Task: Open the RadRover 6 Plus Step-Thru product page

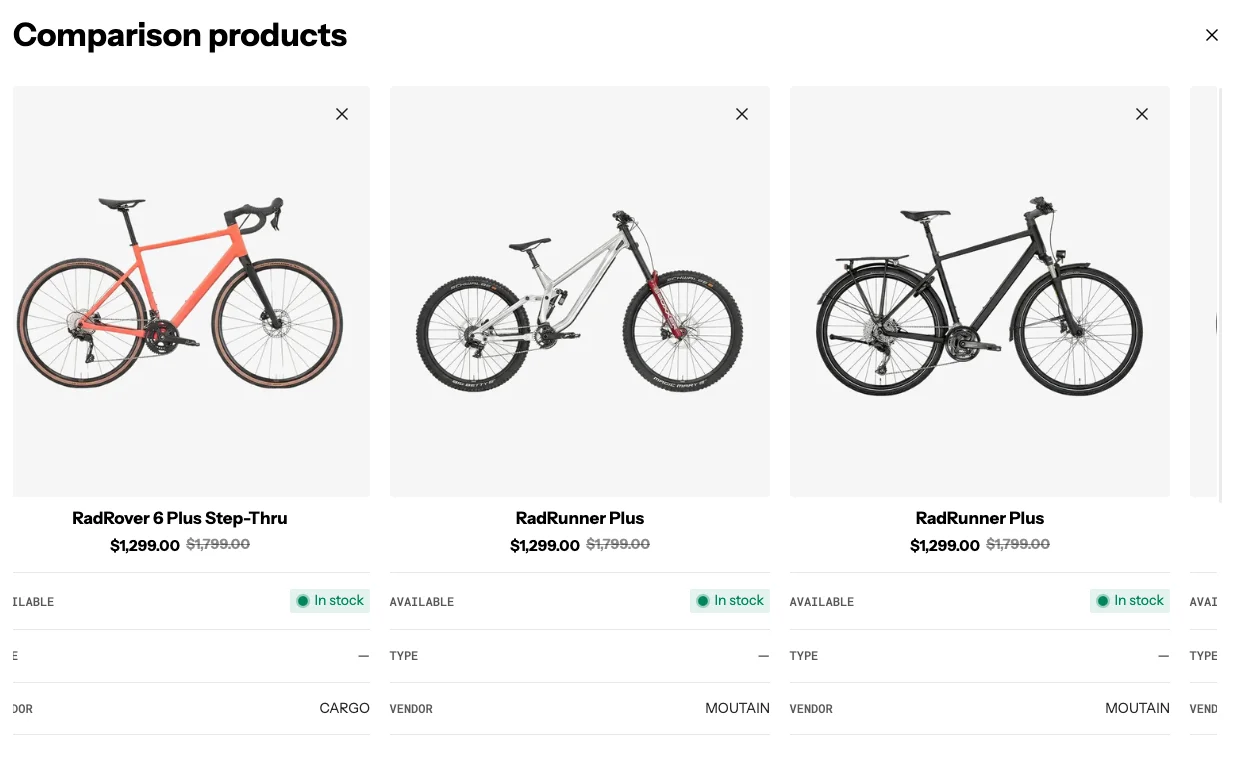Action: [x=180, y=518]
